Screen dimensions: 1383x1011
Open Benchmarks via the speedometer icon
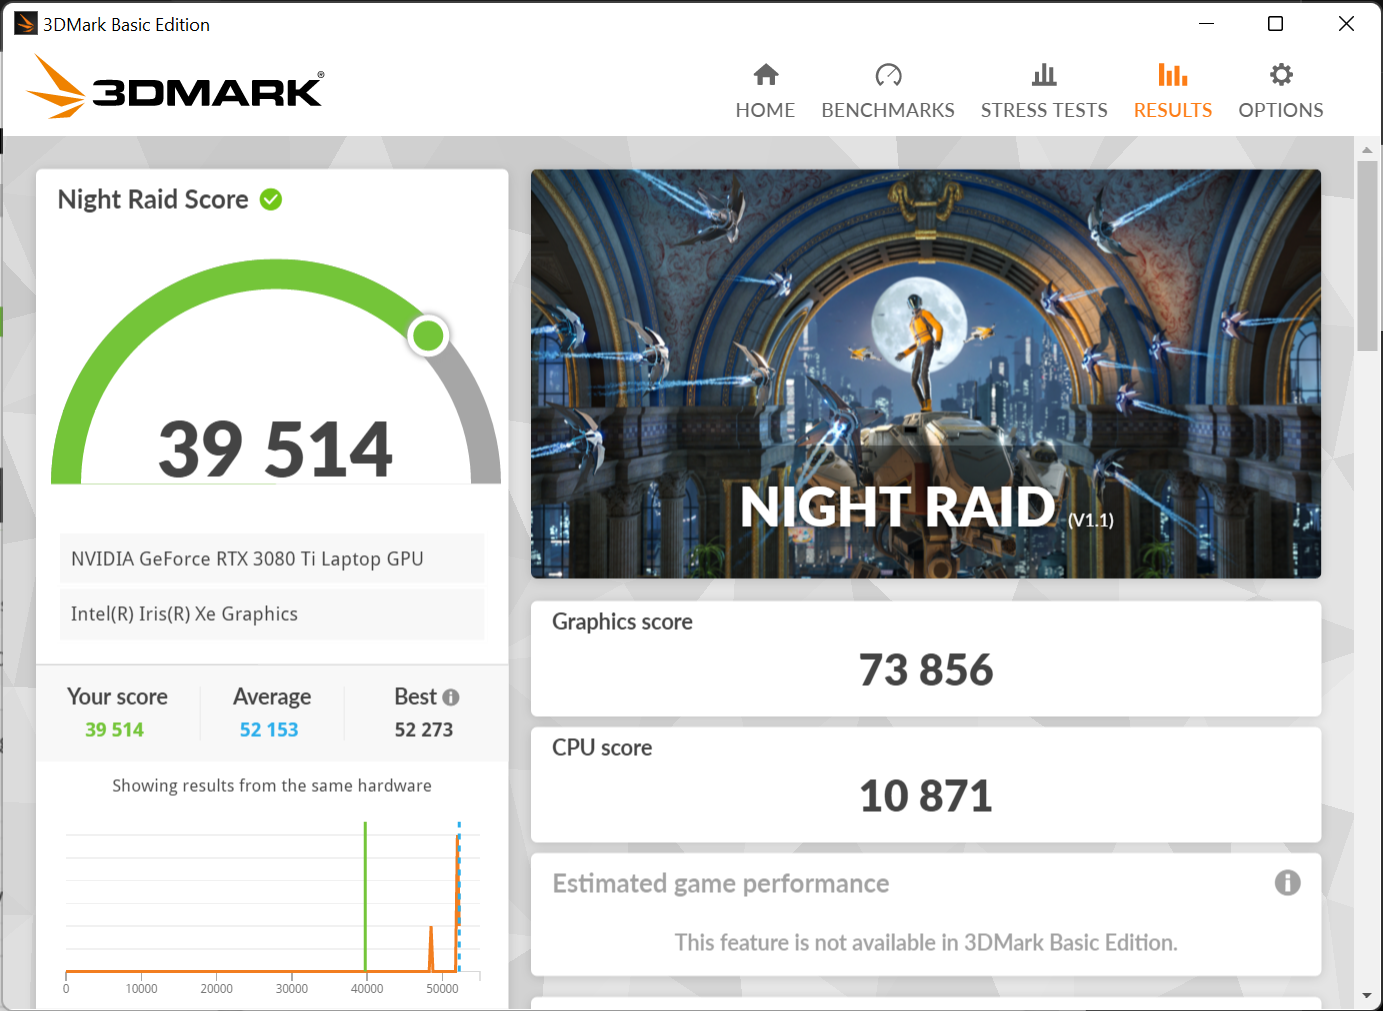(x=888, y=75)
